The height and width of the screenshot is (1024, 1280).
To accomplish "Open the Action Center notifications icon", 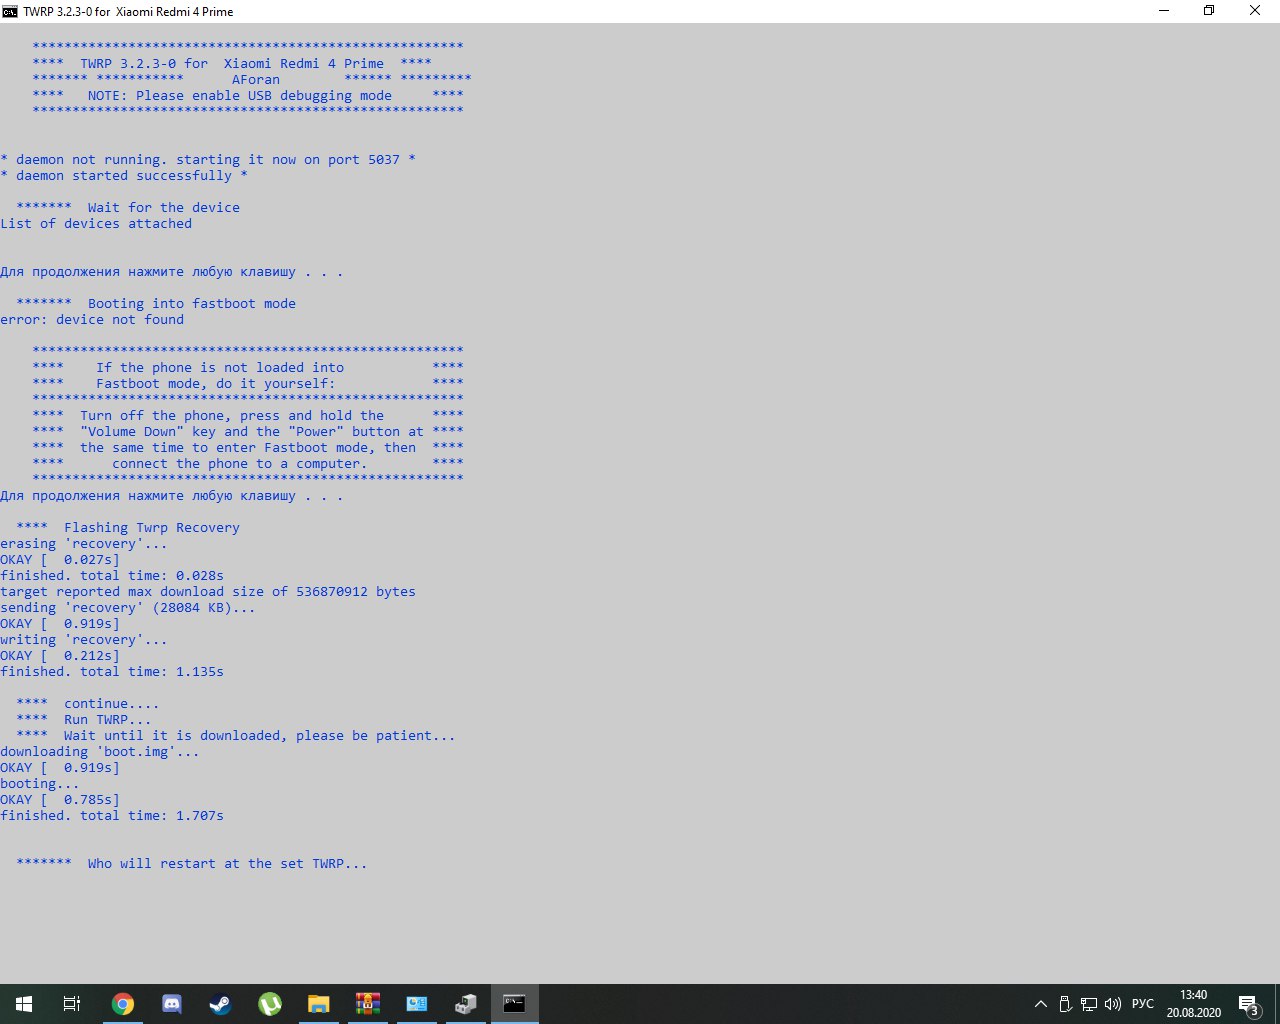I will (1249, 1004).
